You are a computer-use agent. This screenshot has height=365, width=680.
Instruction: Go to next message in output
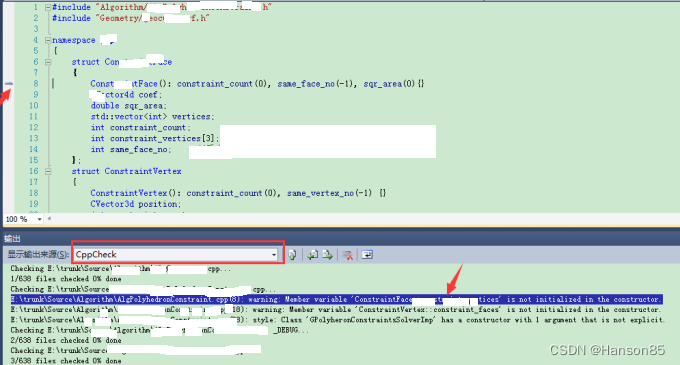click(327, 255)
